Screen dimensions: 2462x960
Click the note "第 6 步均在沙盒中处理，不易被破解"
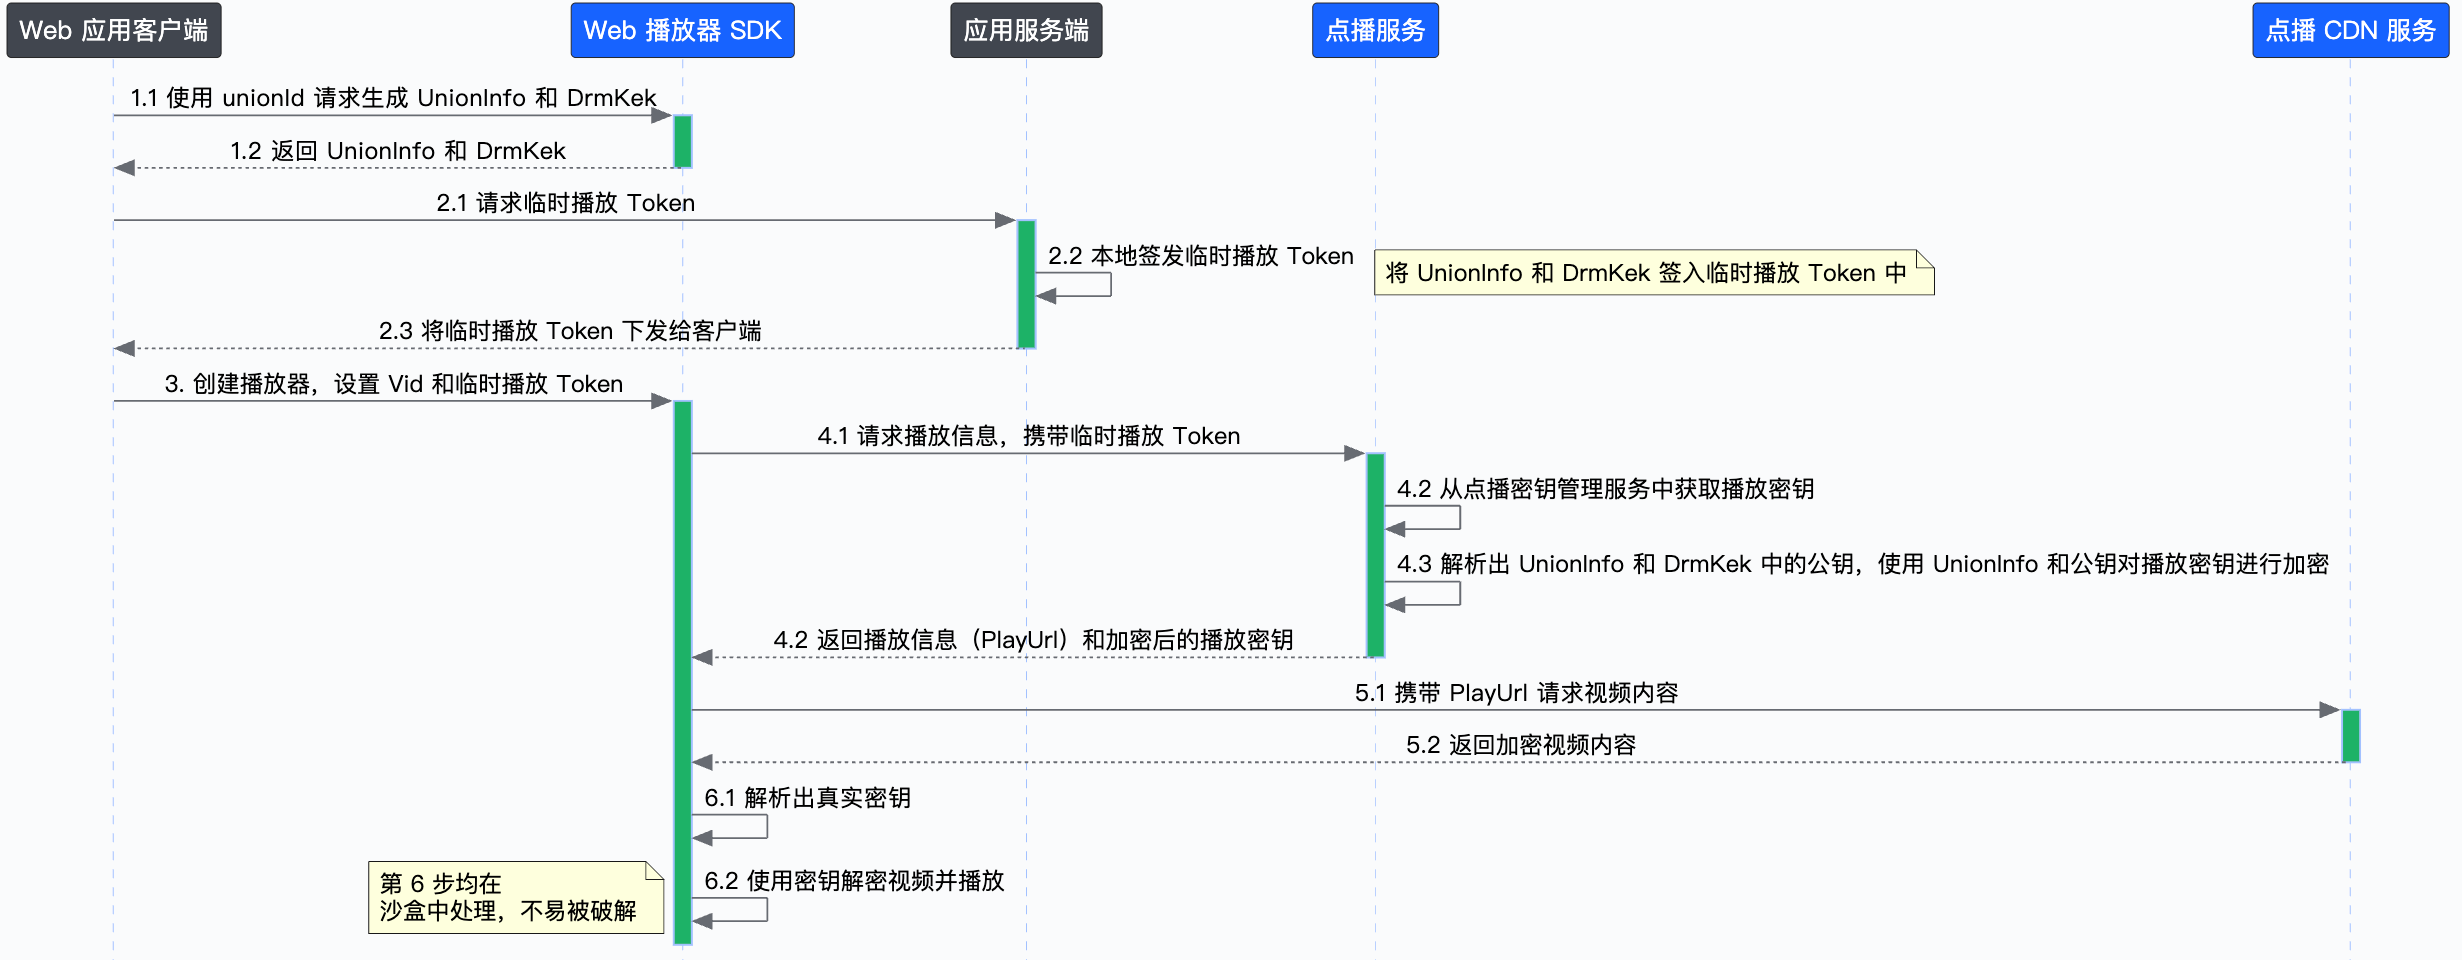click(x=516, y=898)
